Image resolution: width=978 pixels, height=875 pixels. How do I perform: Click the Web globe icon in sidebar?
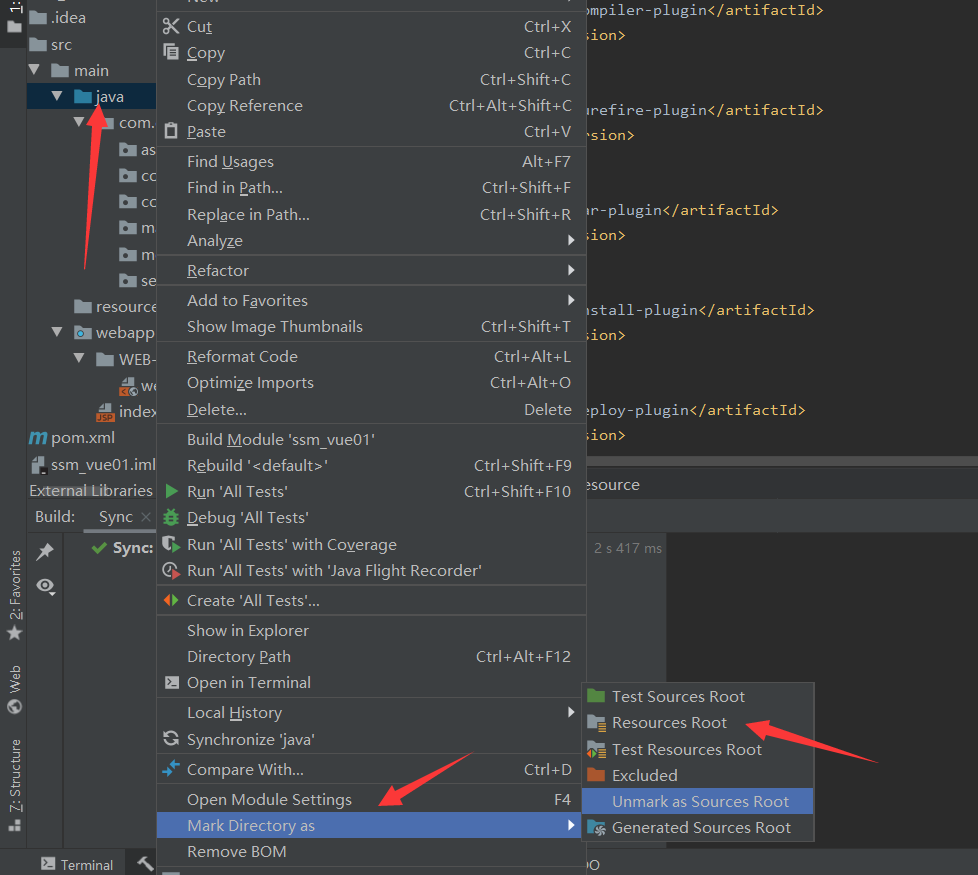[x=14, y=706]
